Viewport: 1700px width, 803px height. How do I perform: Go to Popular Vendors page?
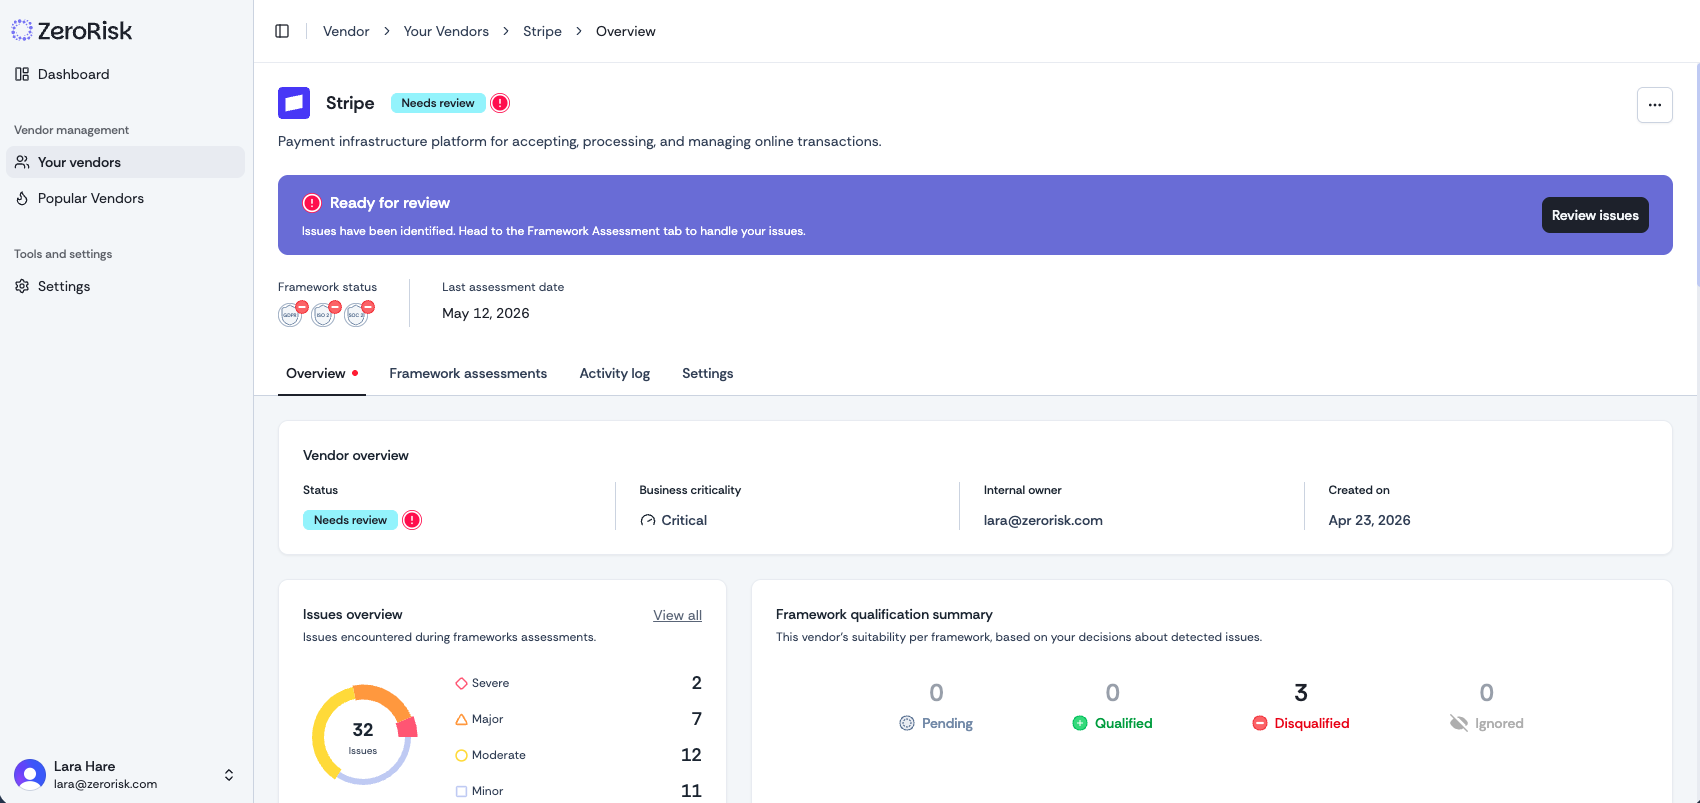coord(125,198)
